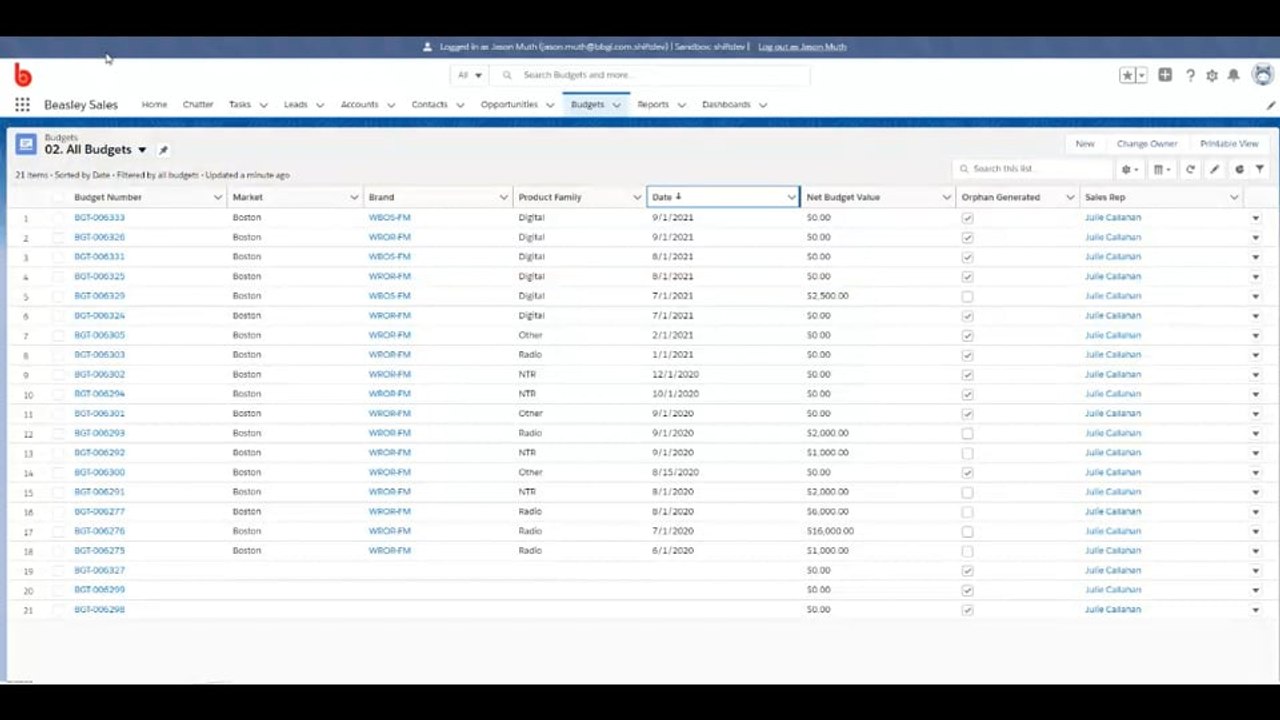Open row actions for BGT-006298
Screen dimensions: 1280x720
(1256, 609)
